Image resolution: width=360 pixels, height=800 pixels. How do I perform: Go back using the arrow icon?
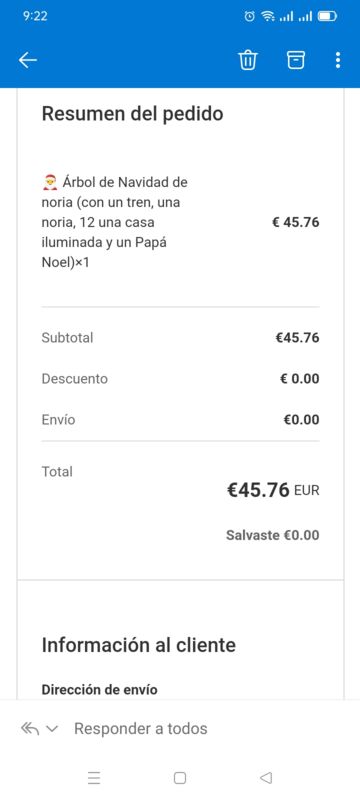coord(28,60)
